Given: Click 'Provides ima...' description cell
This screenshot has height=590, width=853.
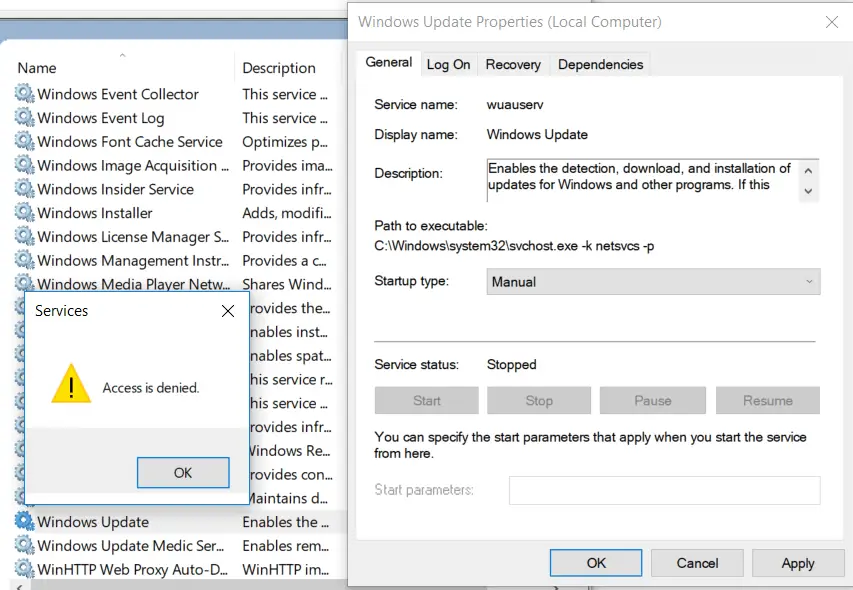Looking at the screenshot, I should point(287,165).
